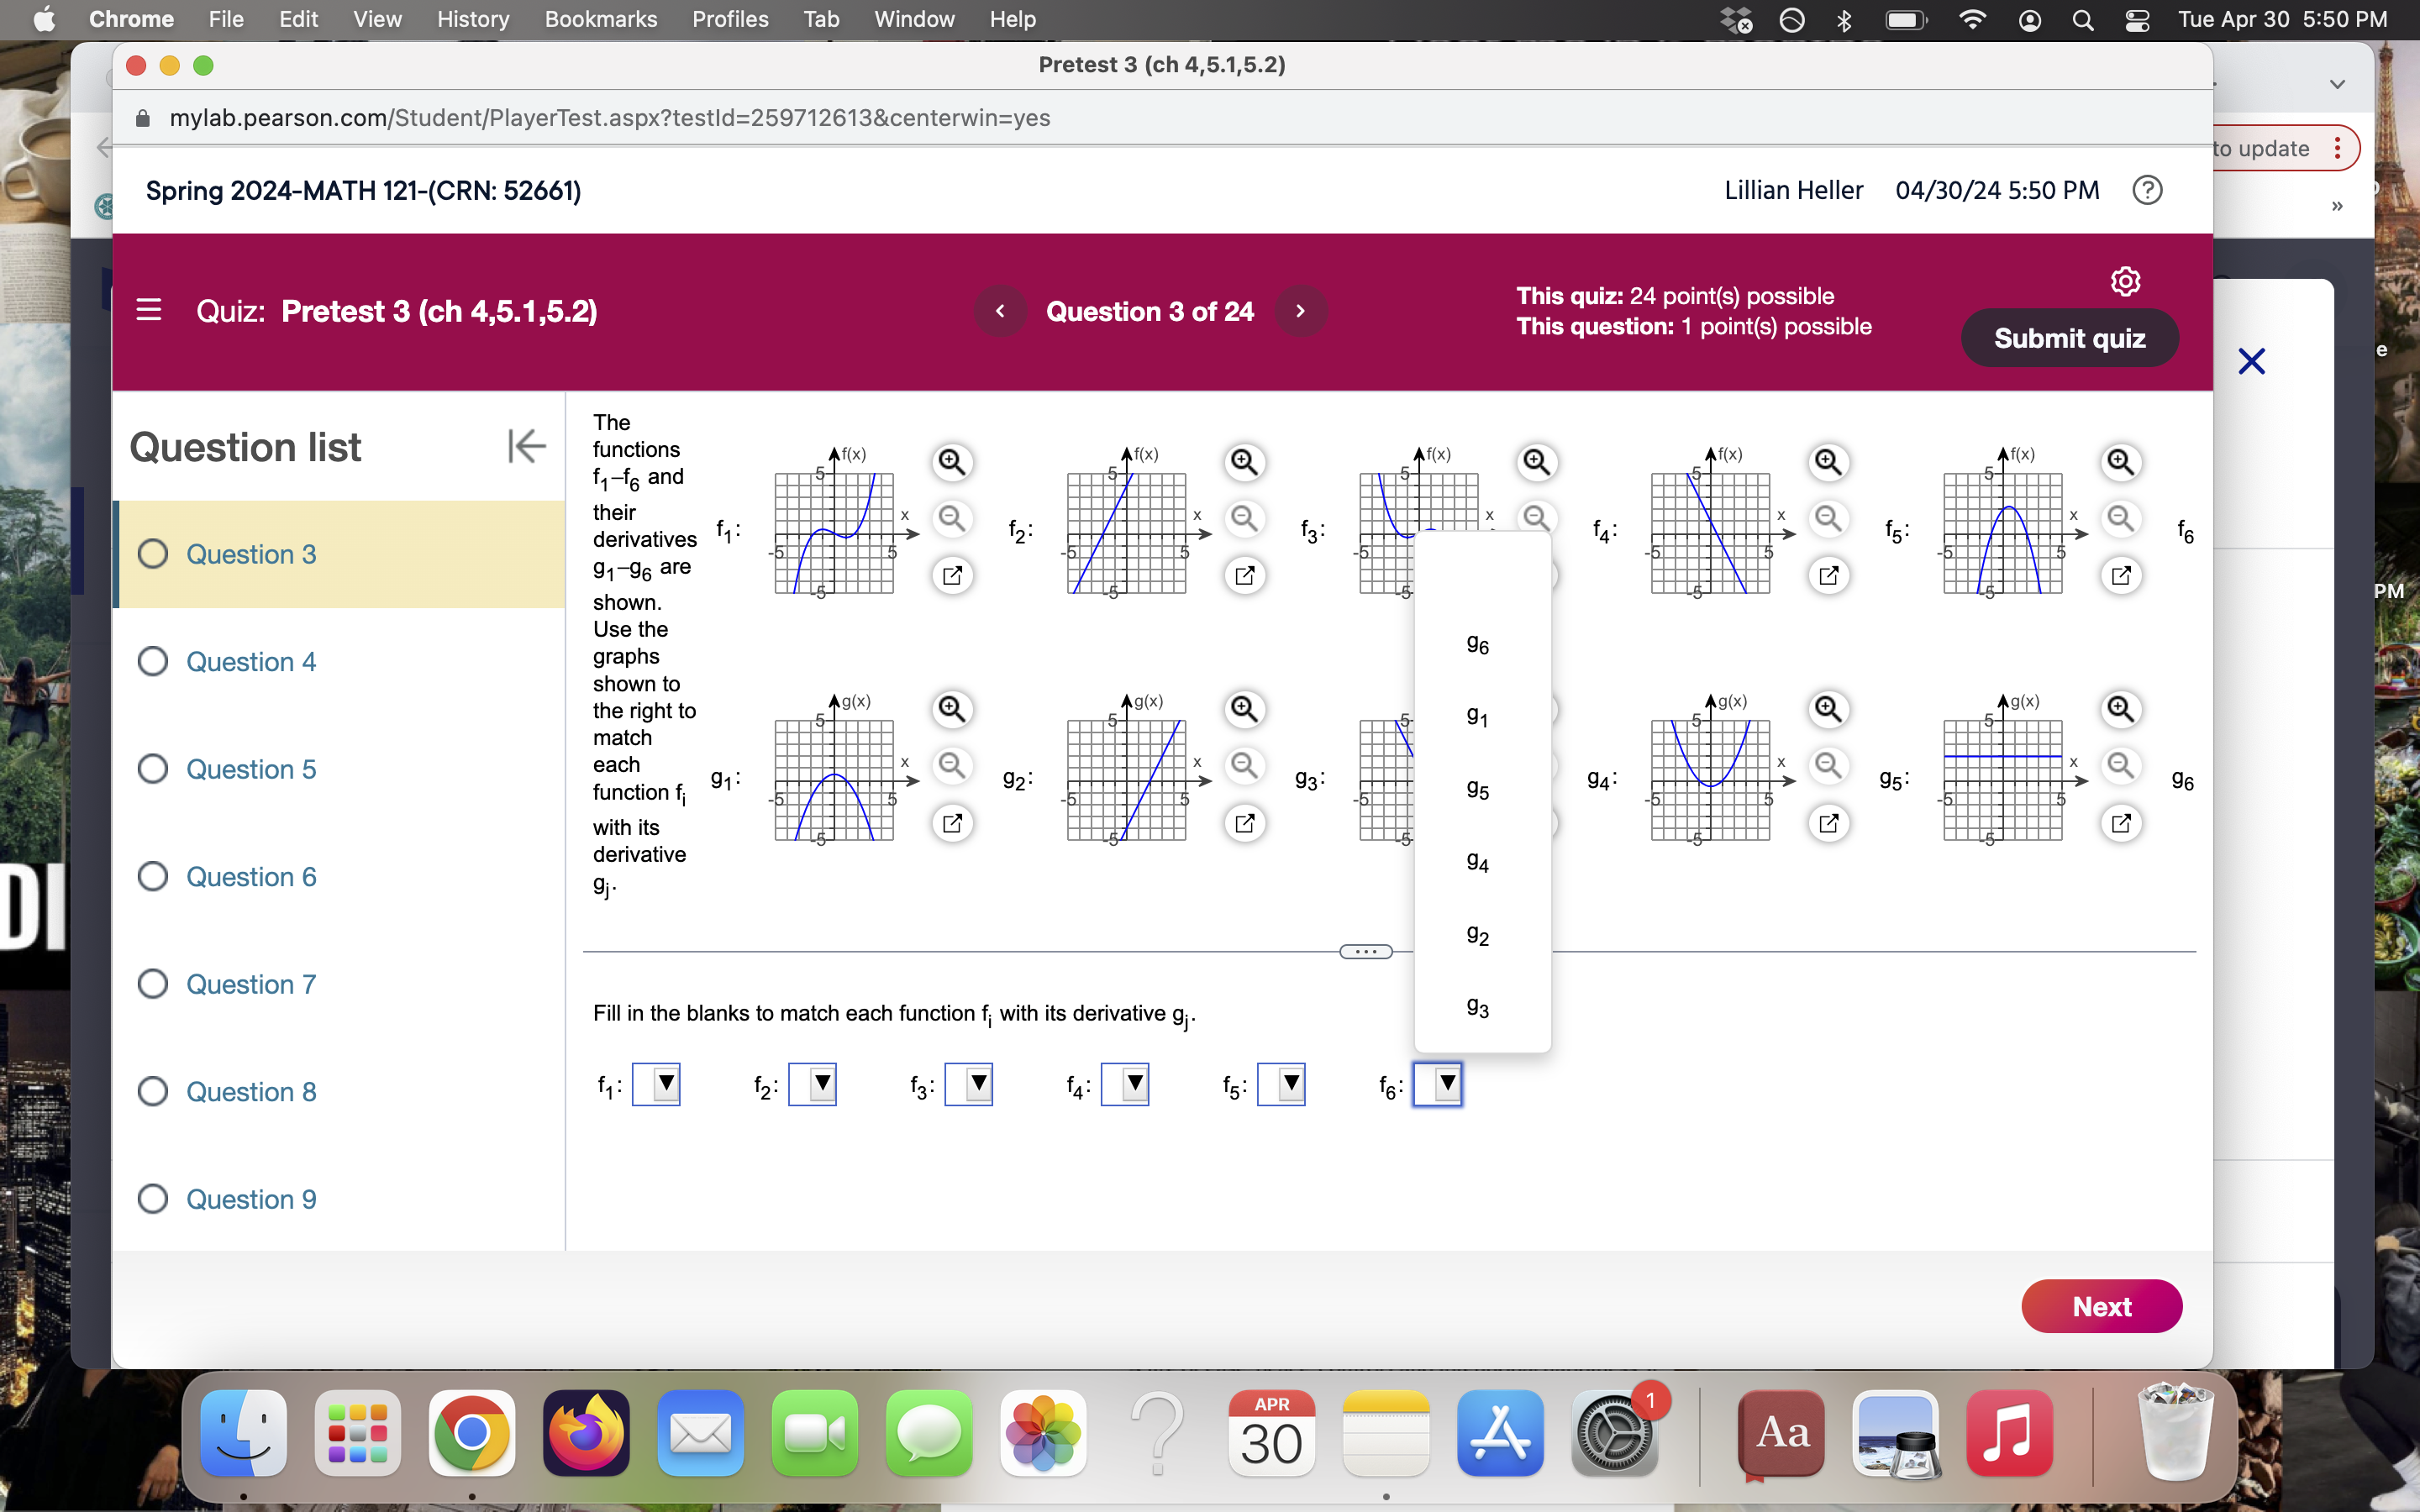
Task: Click the help question mark icon
Action: [x=2147, y=190]
